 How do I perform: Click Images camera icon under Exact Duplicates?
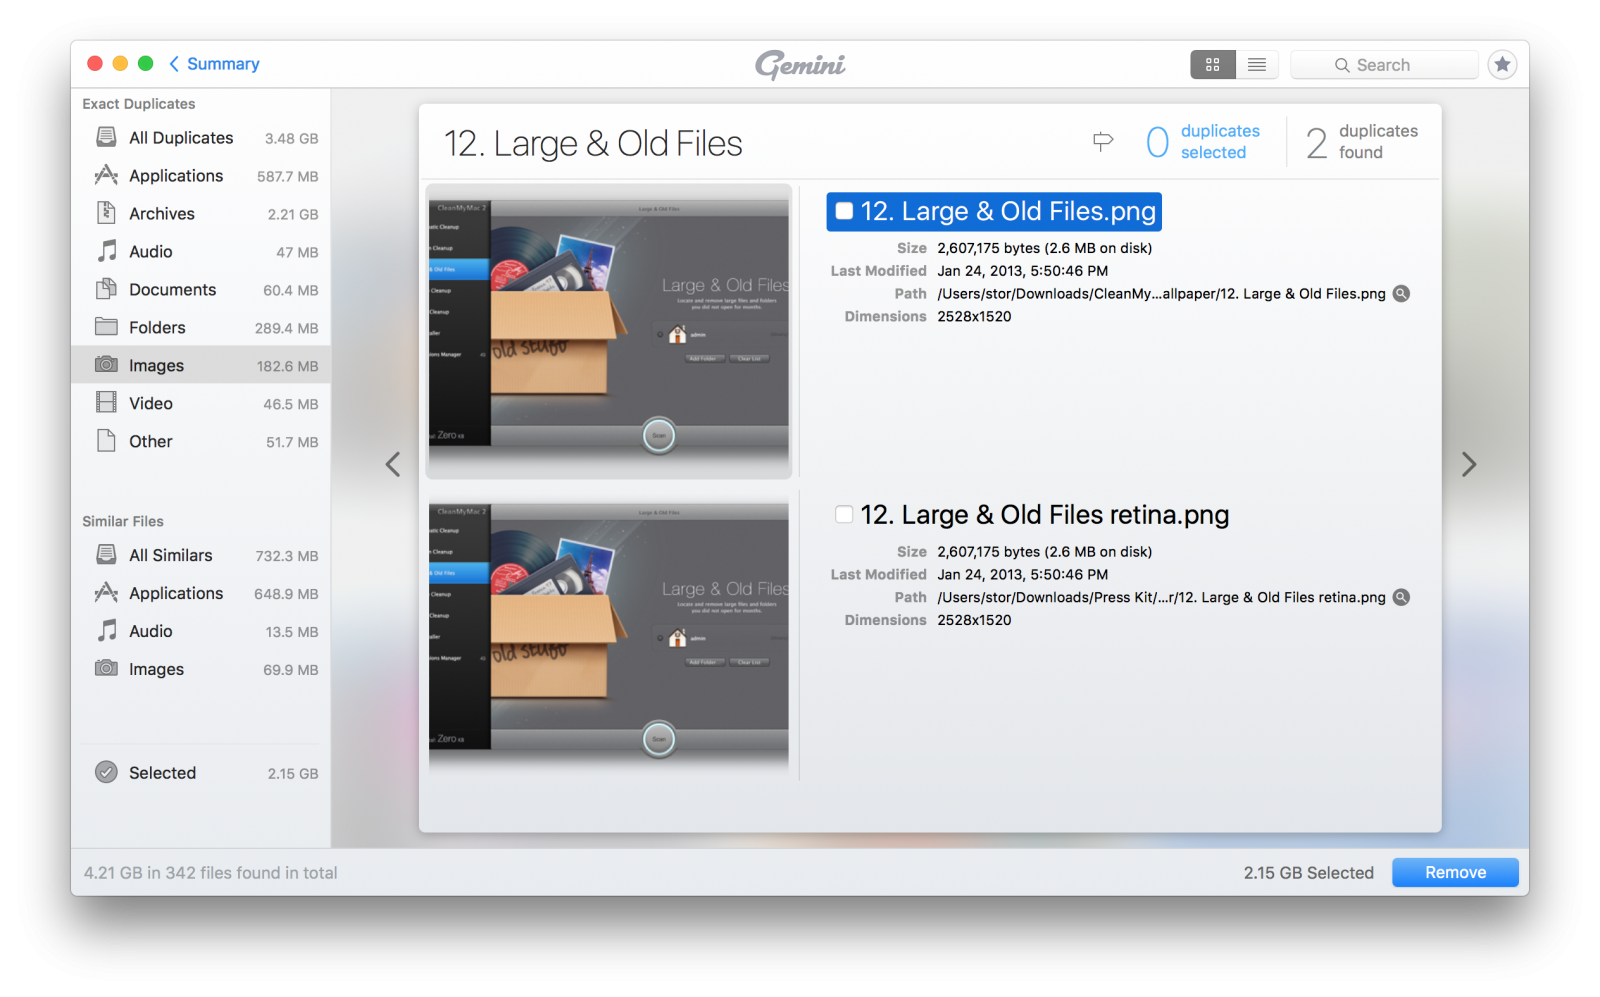(106, 365)
